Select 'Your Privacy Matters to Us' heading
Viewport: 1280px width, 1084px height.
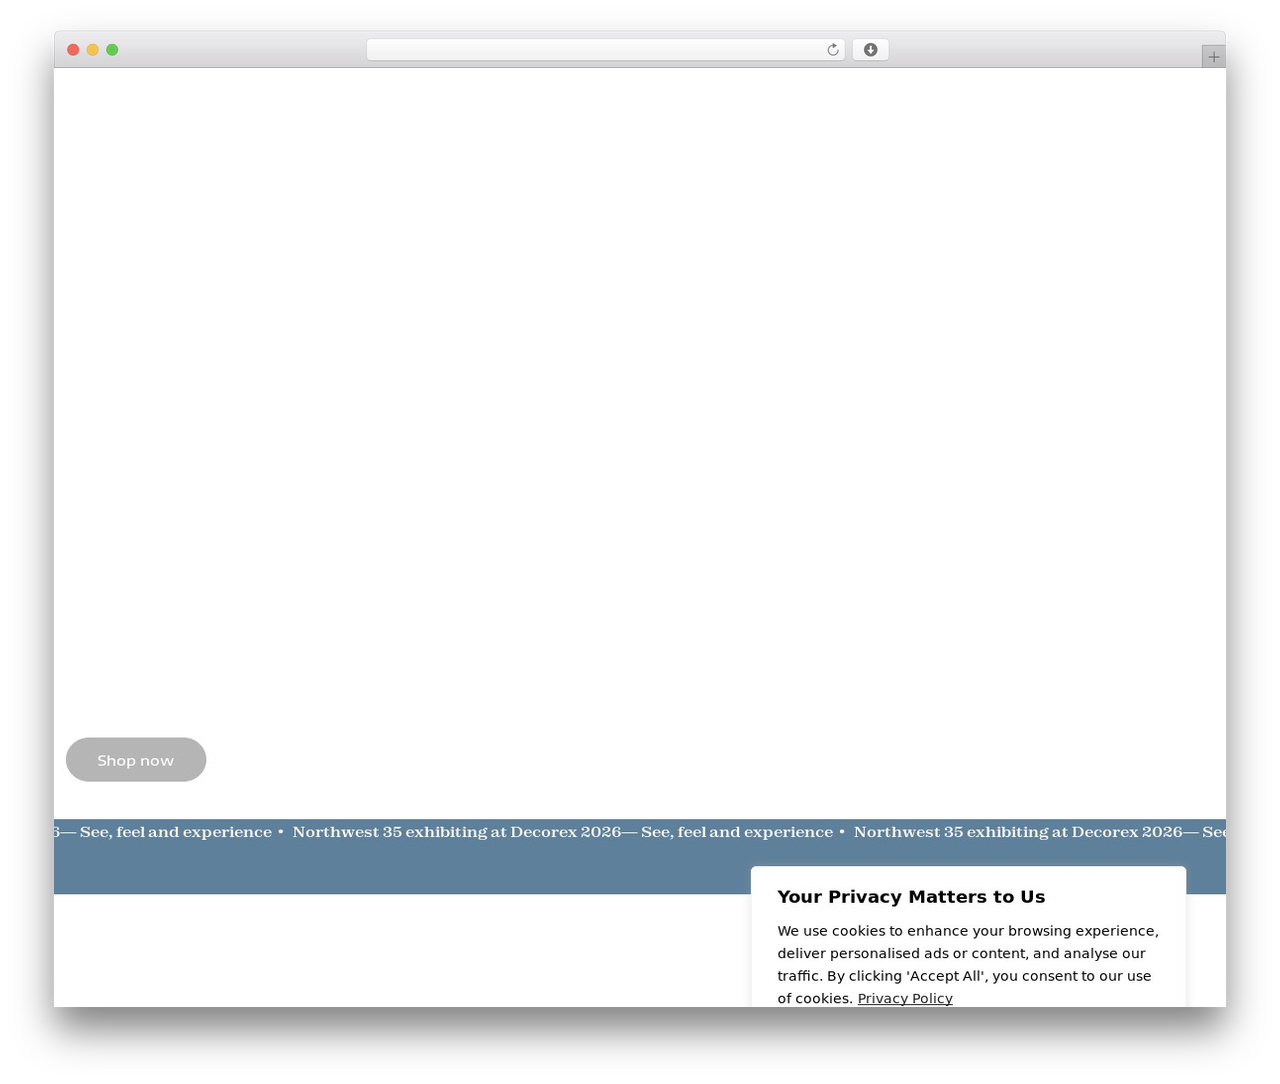click(911, 897)
